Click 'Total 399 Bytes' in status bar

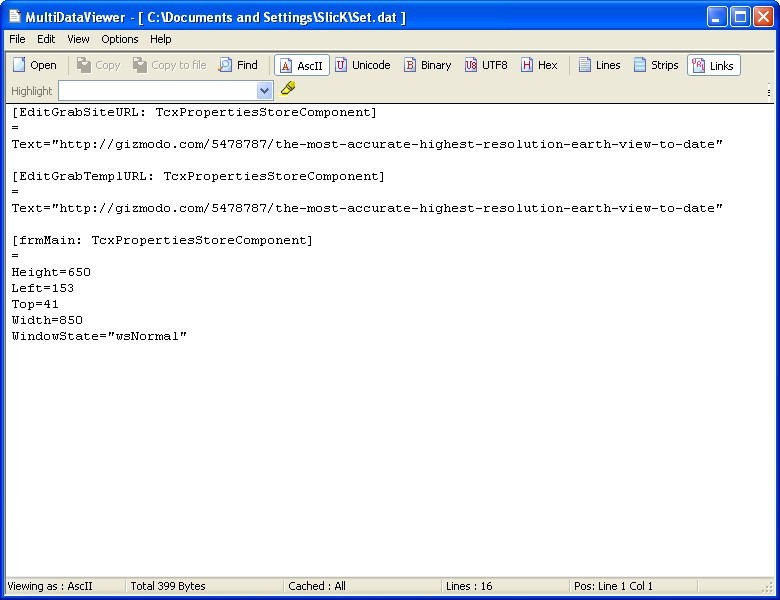(x=168, y=586)
